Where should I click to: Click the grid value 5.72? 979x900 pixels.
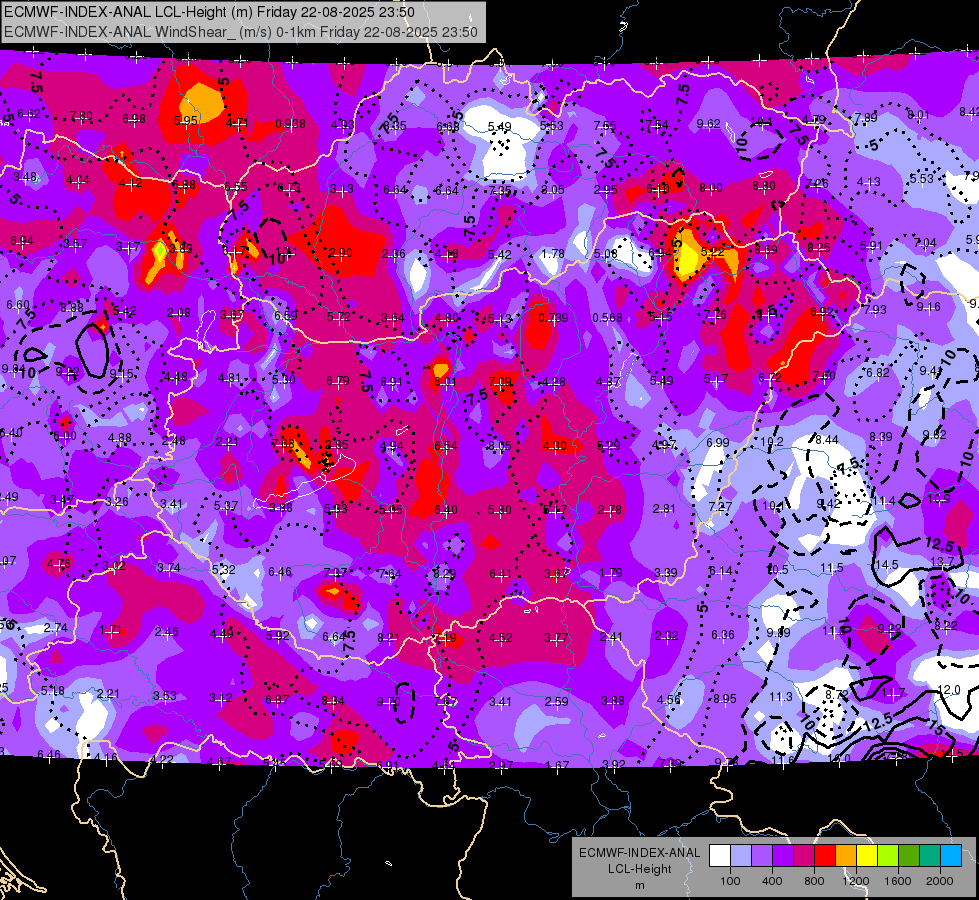click(338, 317)
